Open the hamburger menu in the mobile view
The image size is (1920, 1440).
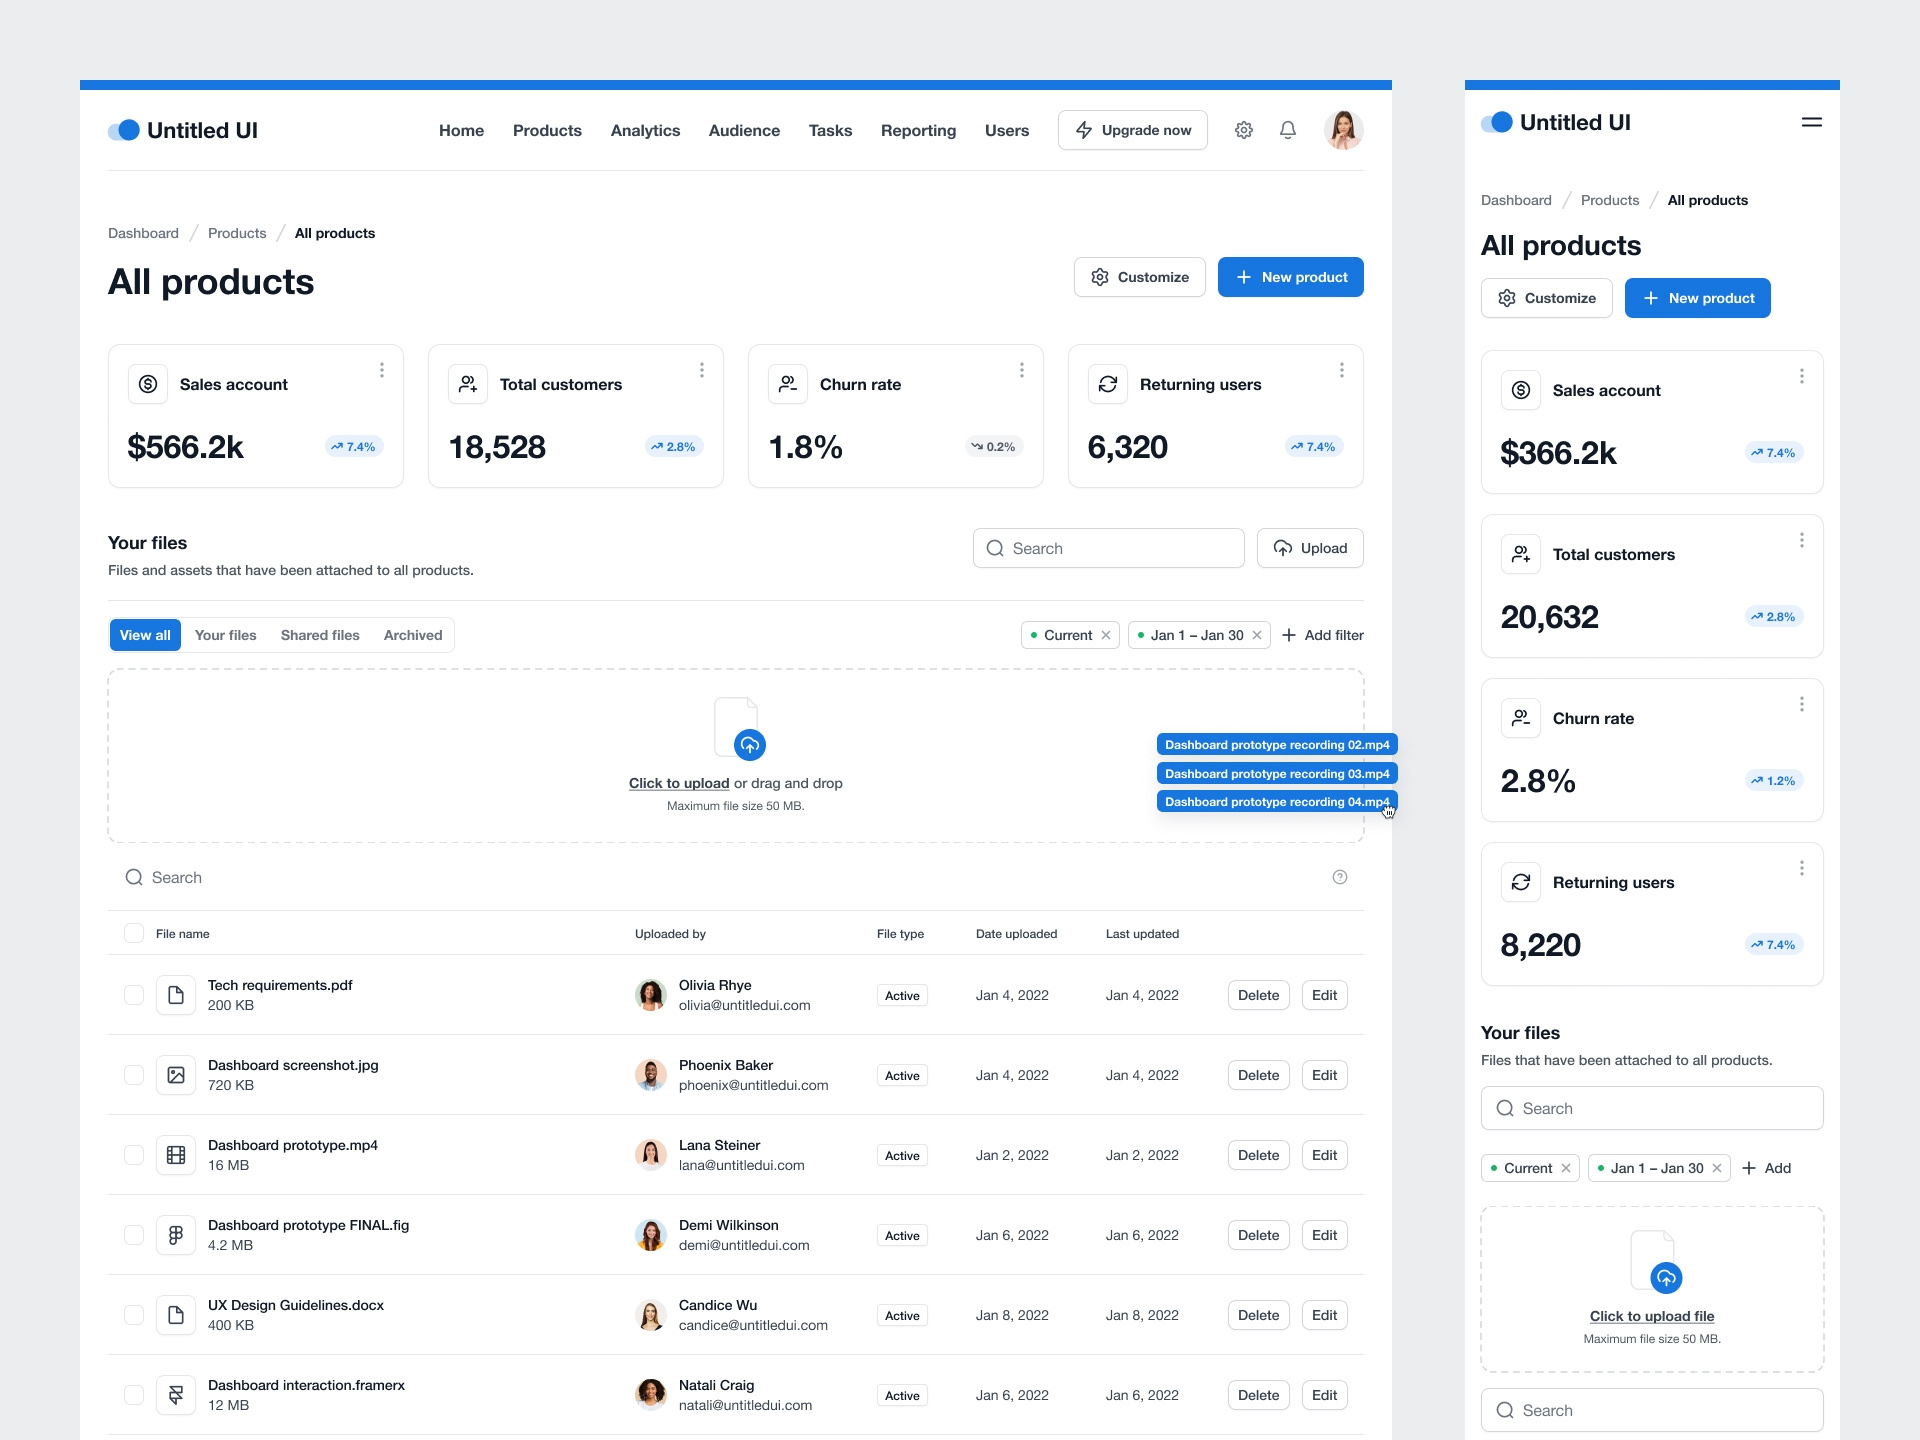pyautogui.click(x=1811, y=122)
